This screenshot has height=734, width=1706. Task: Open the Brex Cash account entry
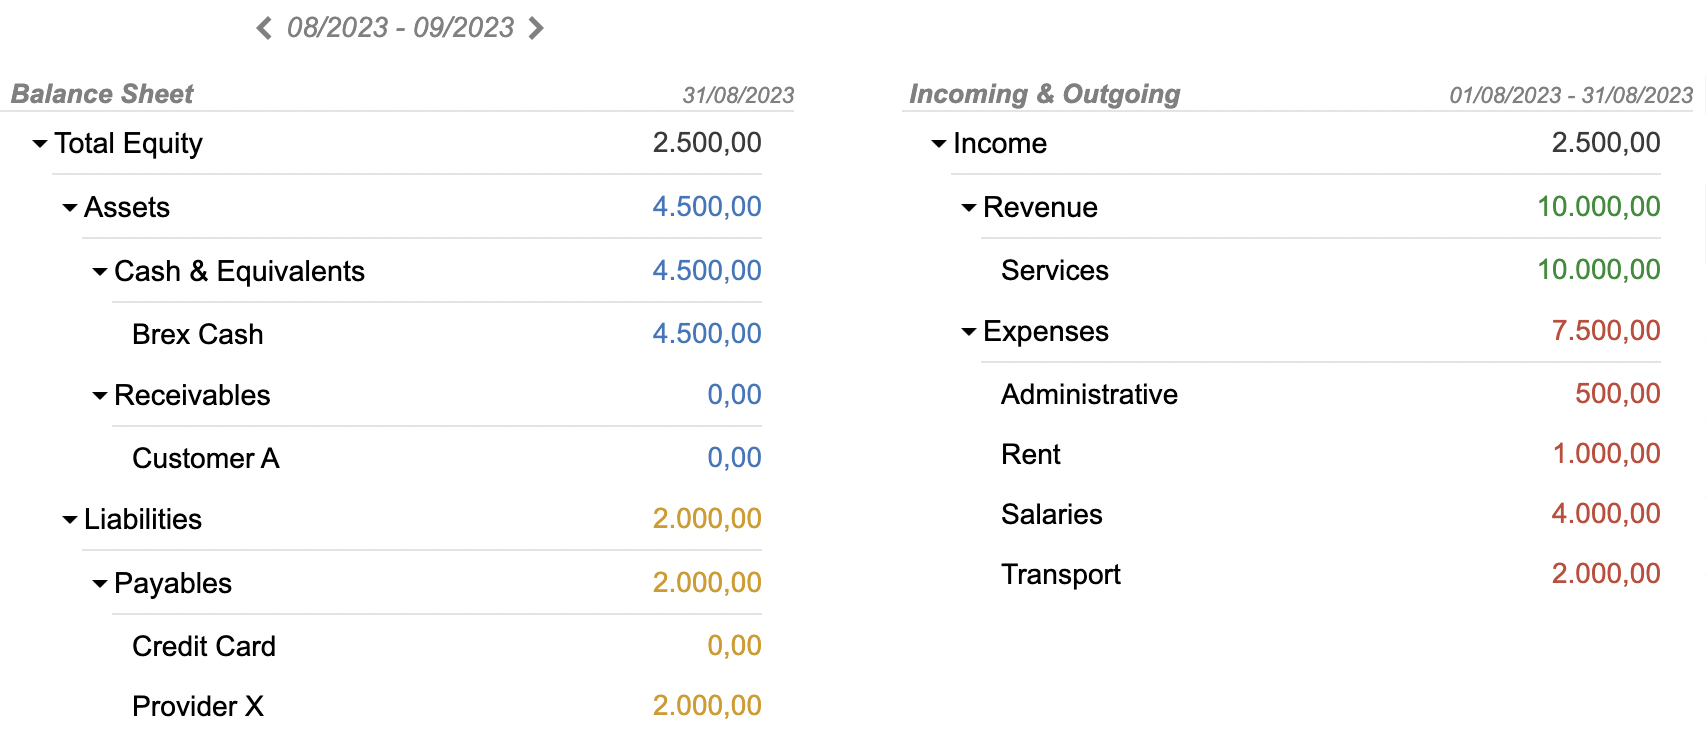198,333
